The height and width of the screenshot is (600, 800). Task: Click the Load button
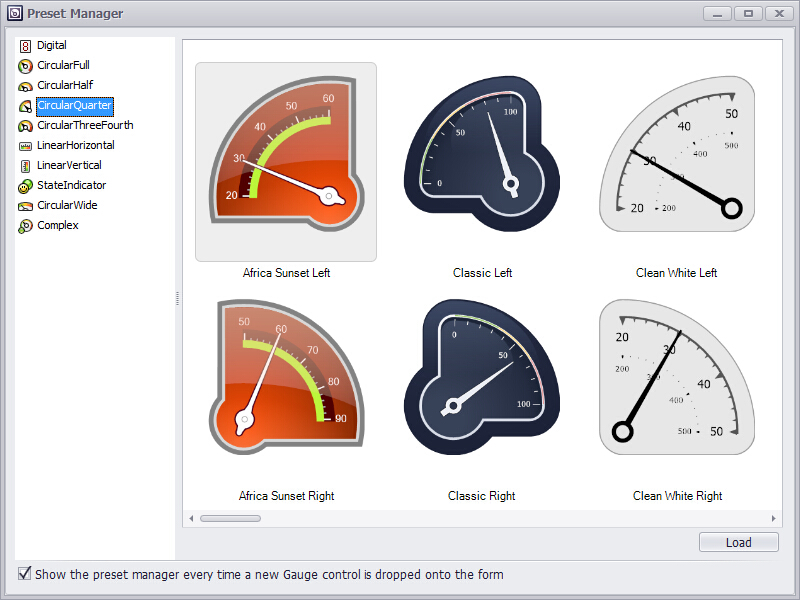tap(738, 542)
